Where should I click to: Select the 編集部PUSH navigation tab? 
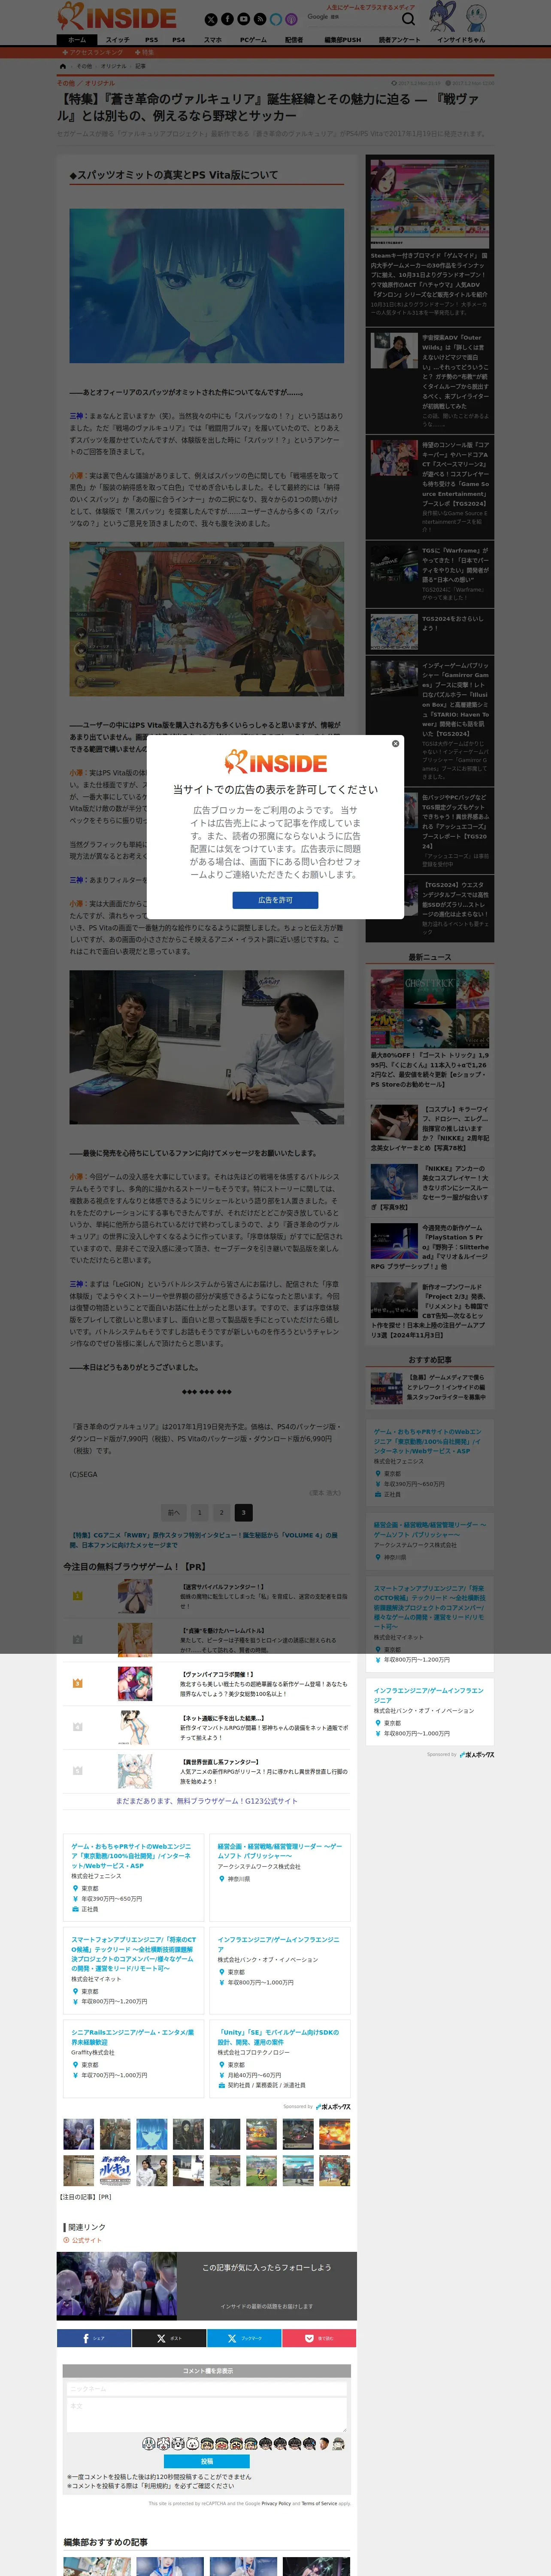click(x=343, y=40)
